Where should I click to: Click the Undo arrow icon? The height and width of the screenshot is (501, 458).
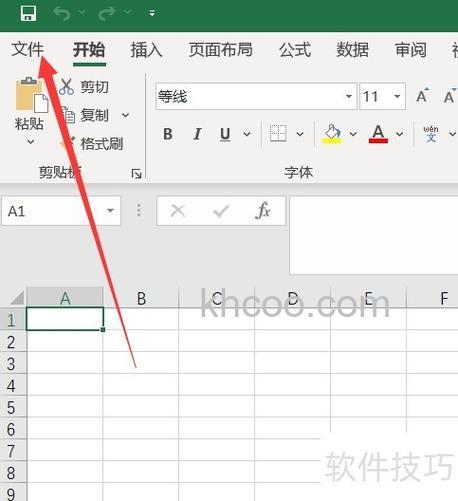(62, 13)
